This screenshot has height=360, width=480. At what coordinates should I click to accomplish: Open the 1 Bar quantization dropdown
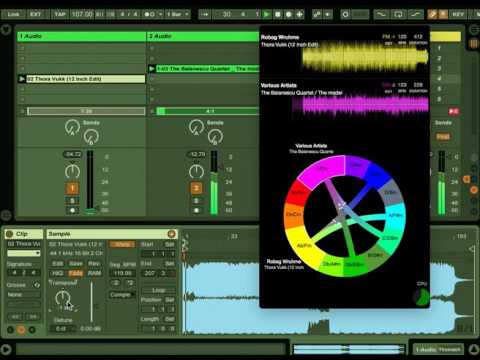click(177, 14)
